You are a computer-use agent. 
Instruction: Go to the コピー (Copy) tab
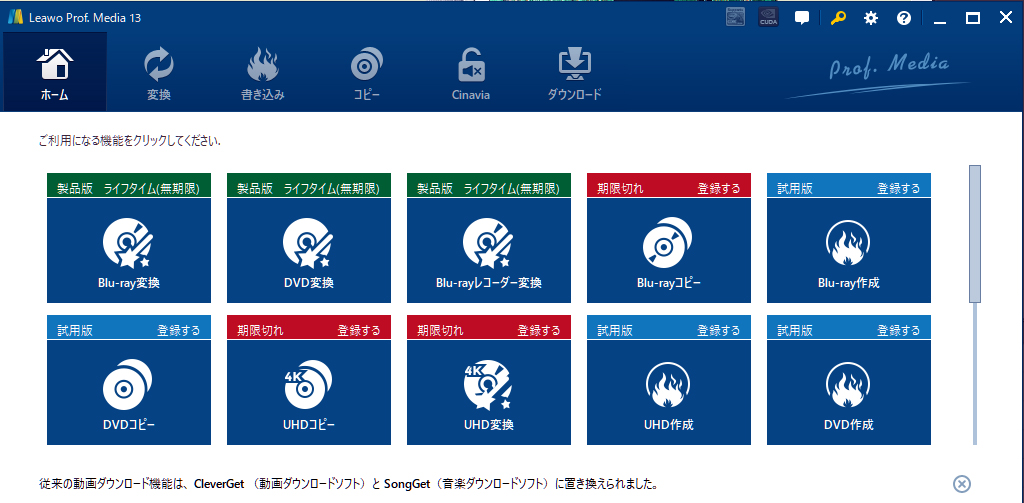click(x=366, y=72)
